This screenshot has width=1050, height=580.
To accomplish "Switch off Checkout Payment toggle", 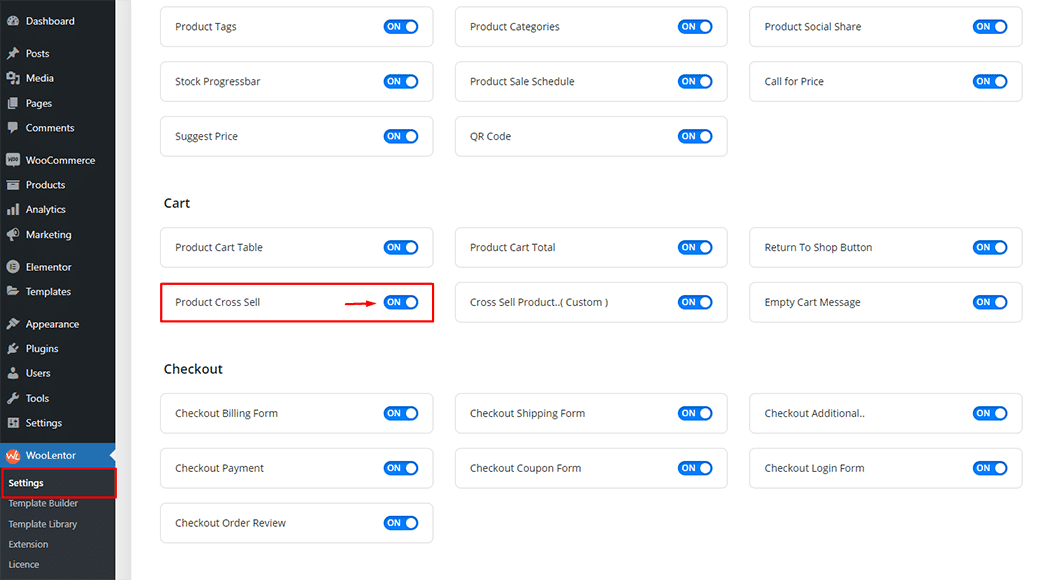I will [401, 468].
